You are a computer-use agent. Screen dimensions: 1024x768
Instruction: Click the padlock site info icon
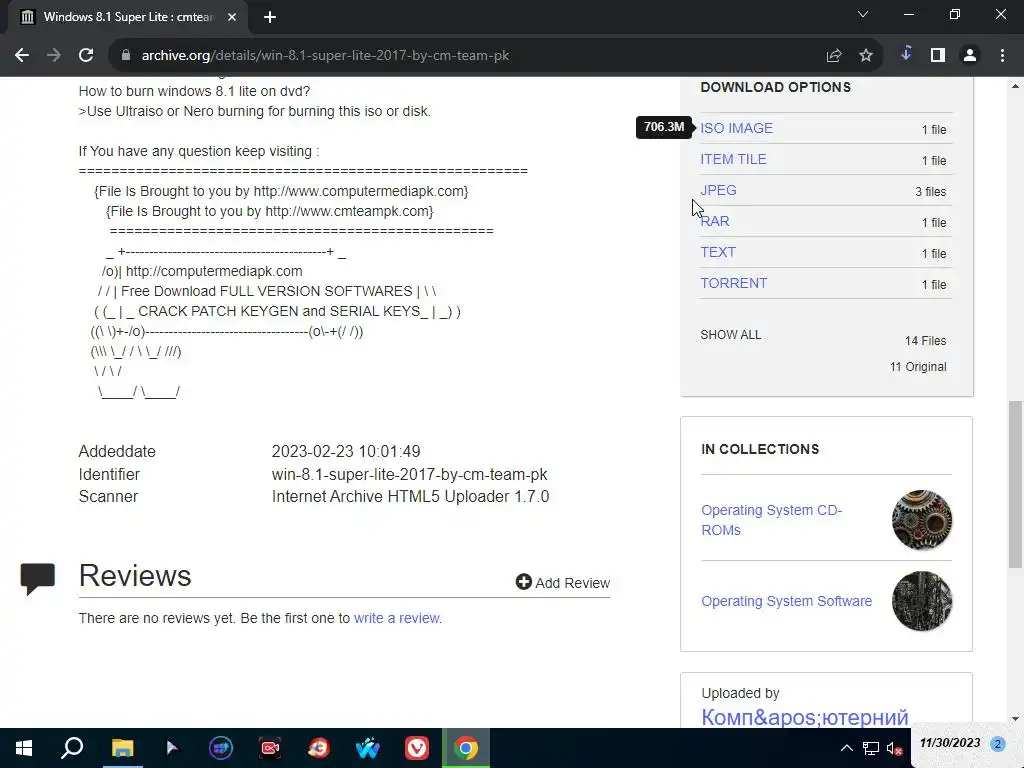click(x=126, y=56)
